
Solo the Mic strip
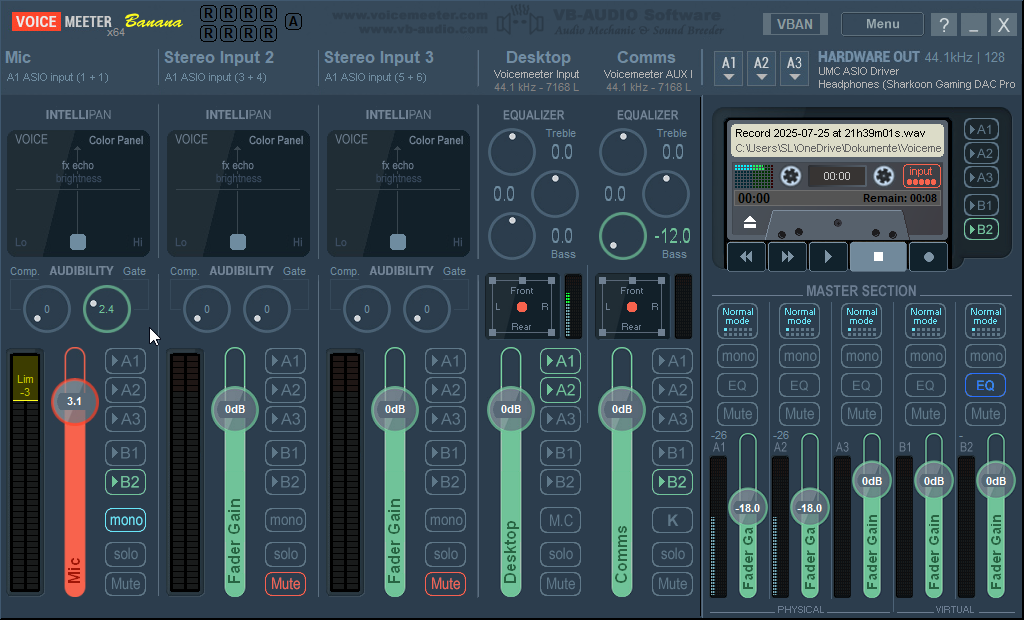click(x=125, y=554)
